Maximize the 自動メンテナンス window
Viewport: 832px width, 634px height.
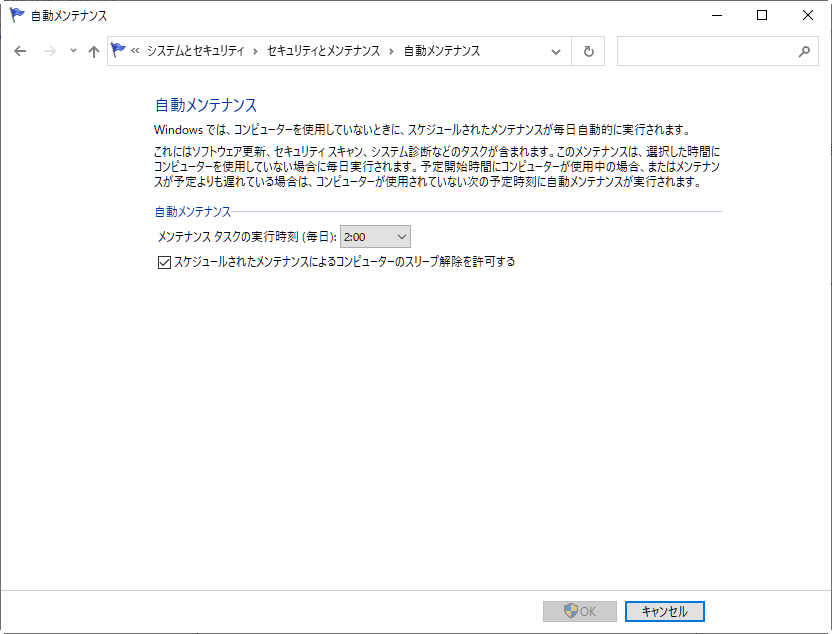point(762,15)
